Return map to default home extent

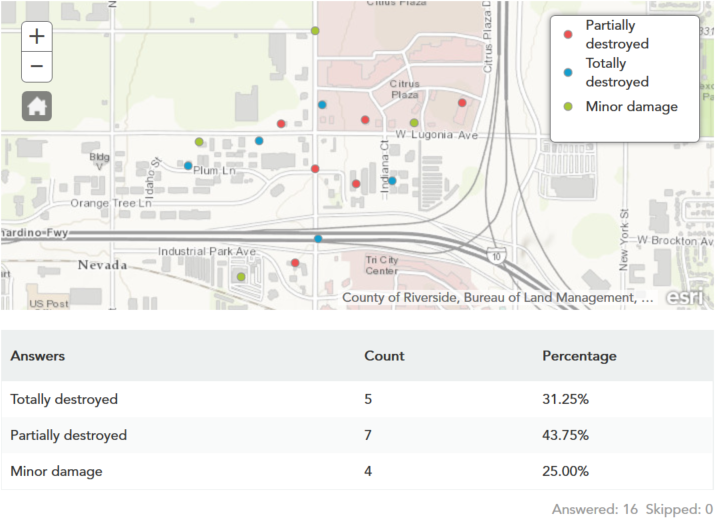pos(37,106)
